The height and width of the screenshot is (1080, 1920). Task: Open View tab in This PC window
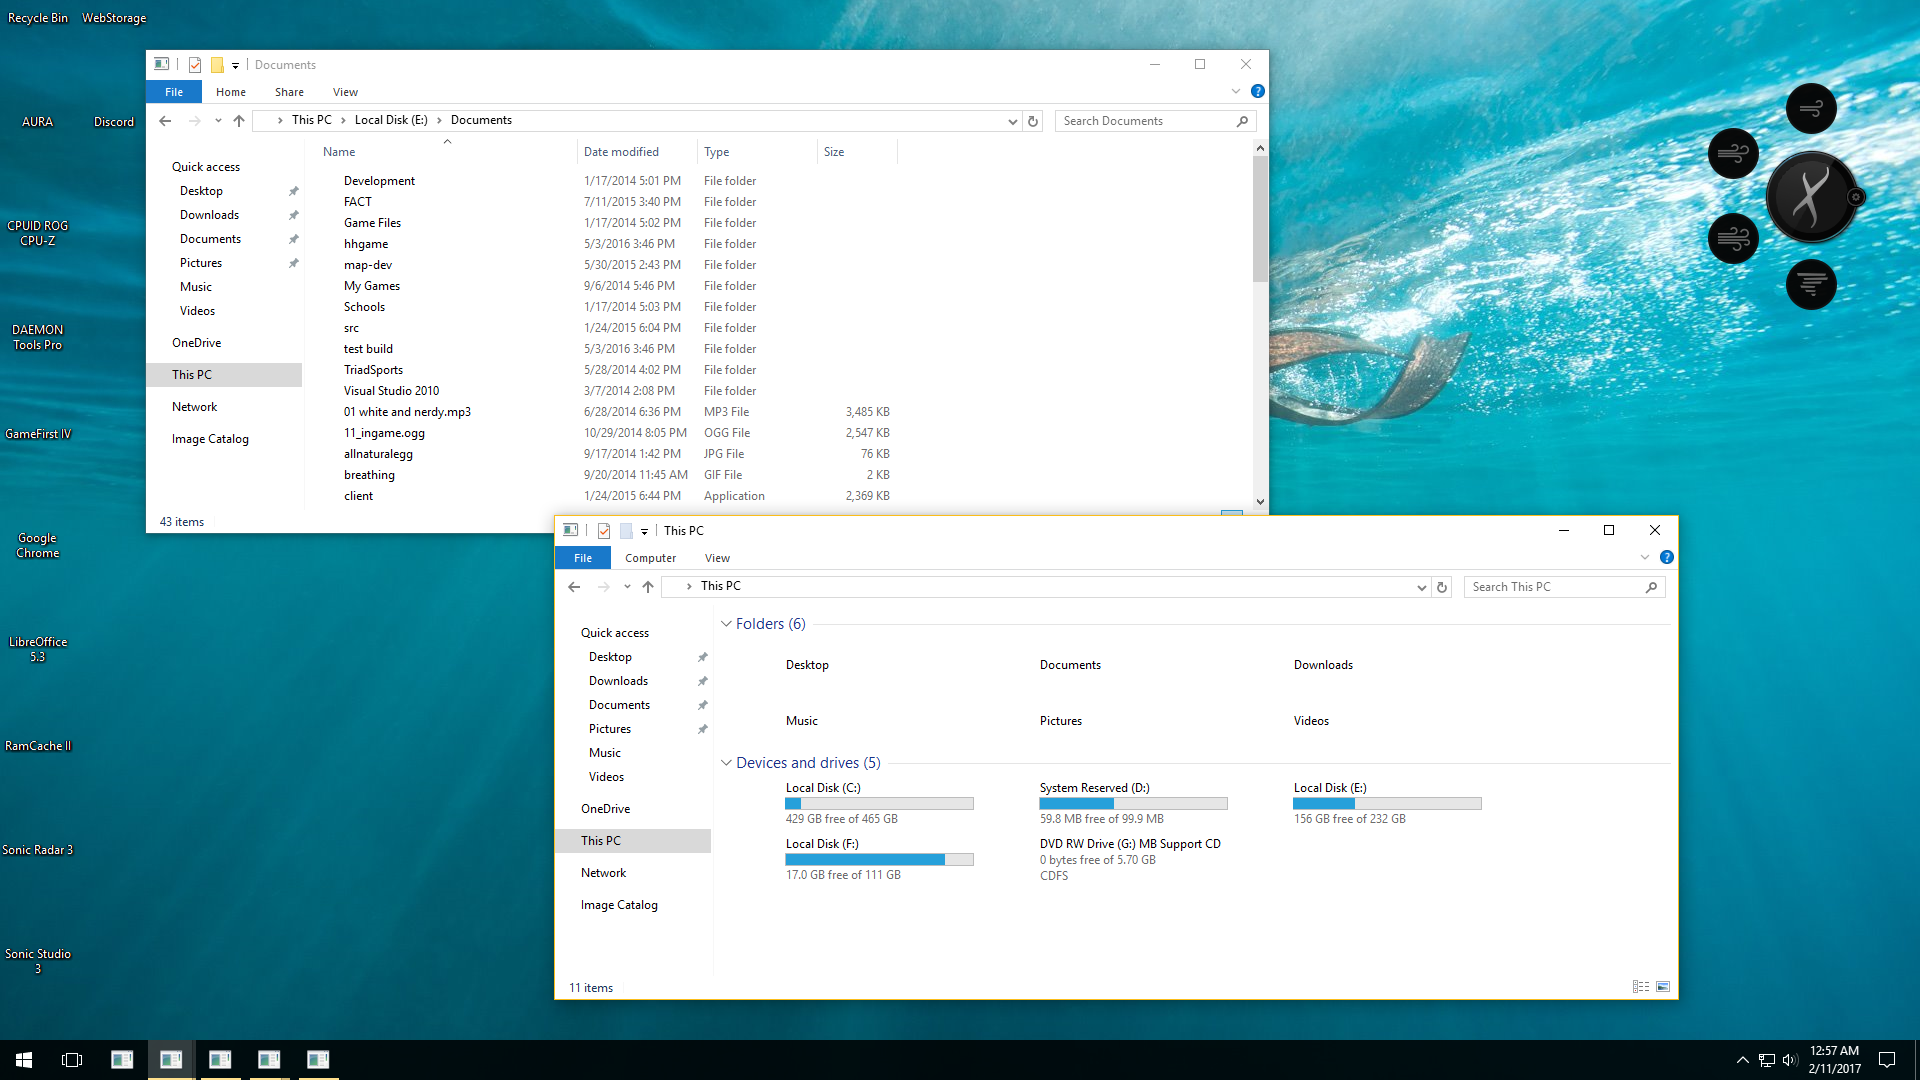pyautogui.click(x=717, y=558)
